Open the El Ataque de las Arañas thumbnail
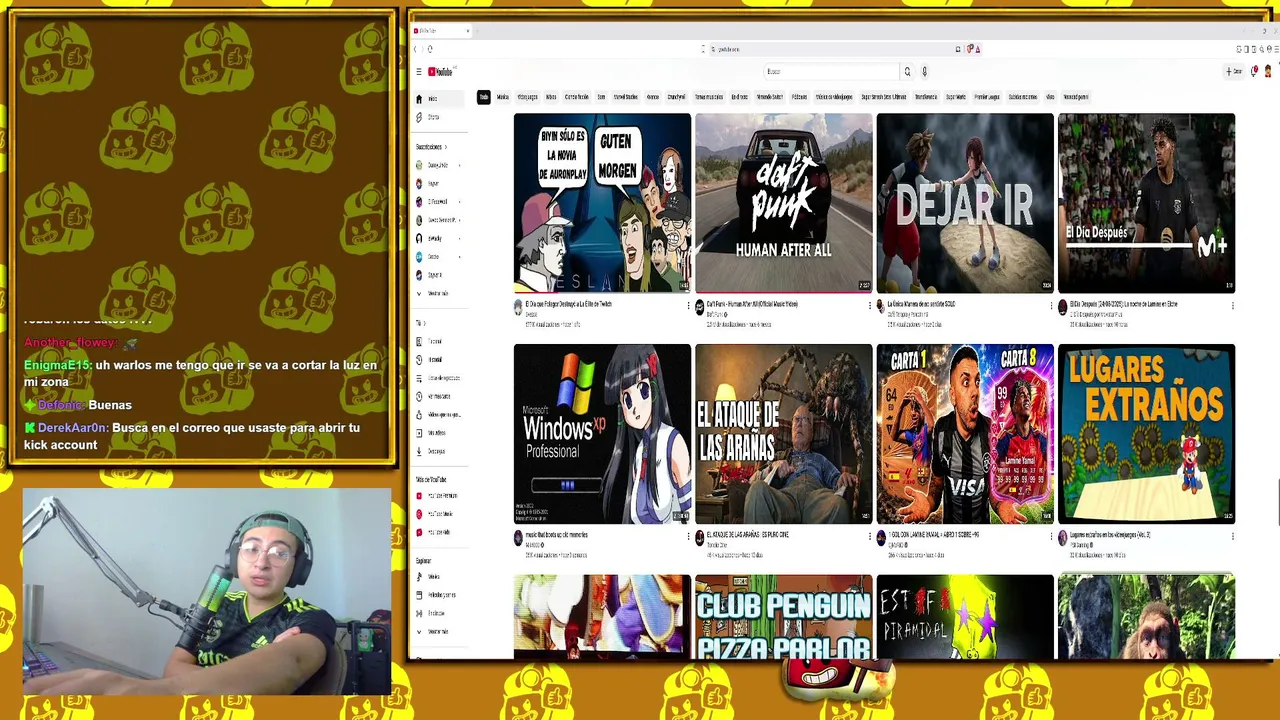The image size is (1280, 720). point(784,434)
